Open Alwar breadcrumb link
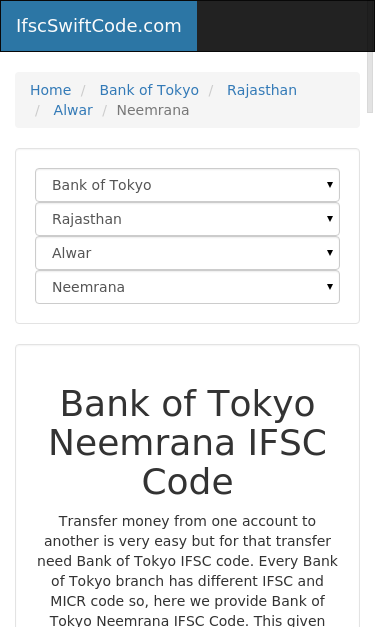375x627 pixels. tap(73, 110)
